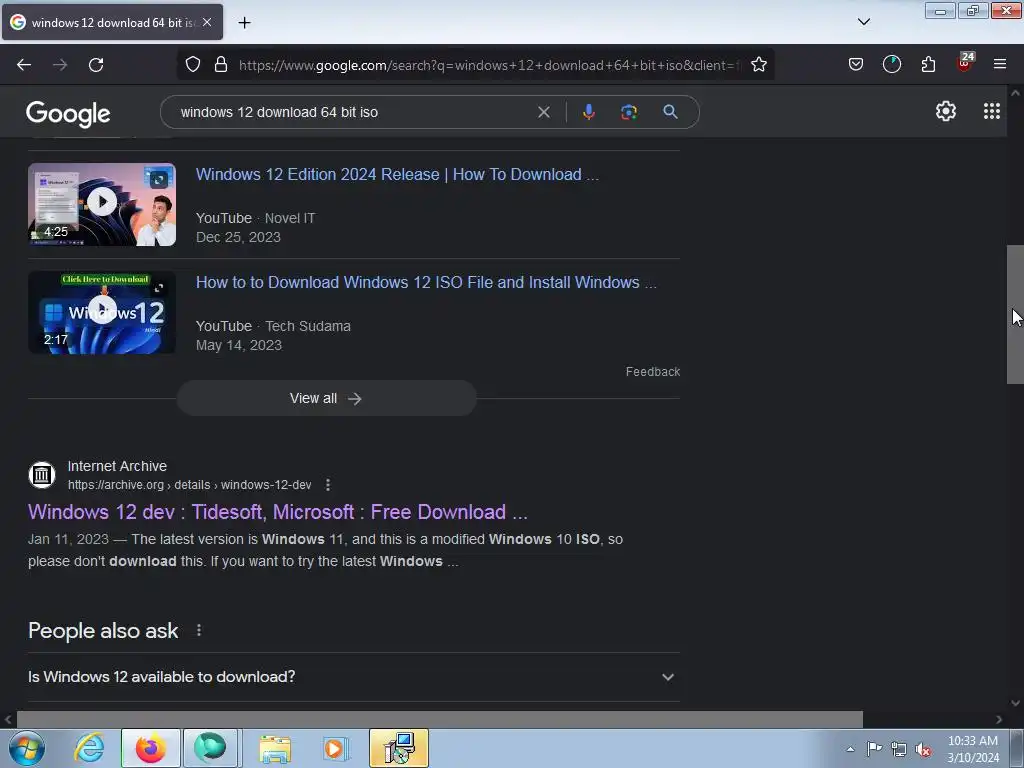Click the scroll-up arrow of the page

pos(1015,93)
